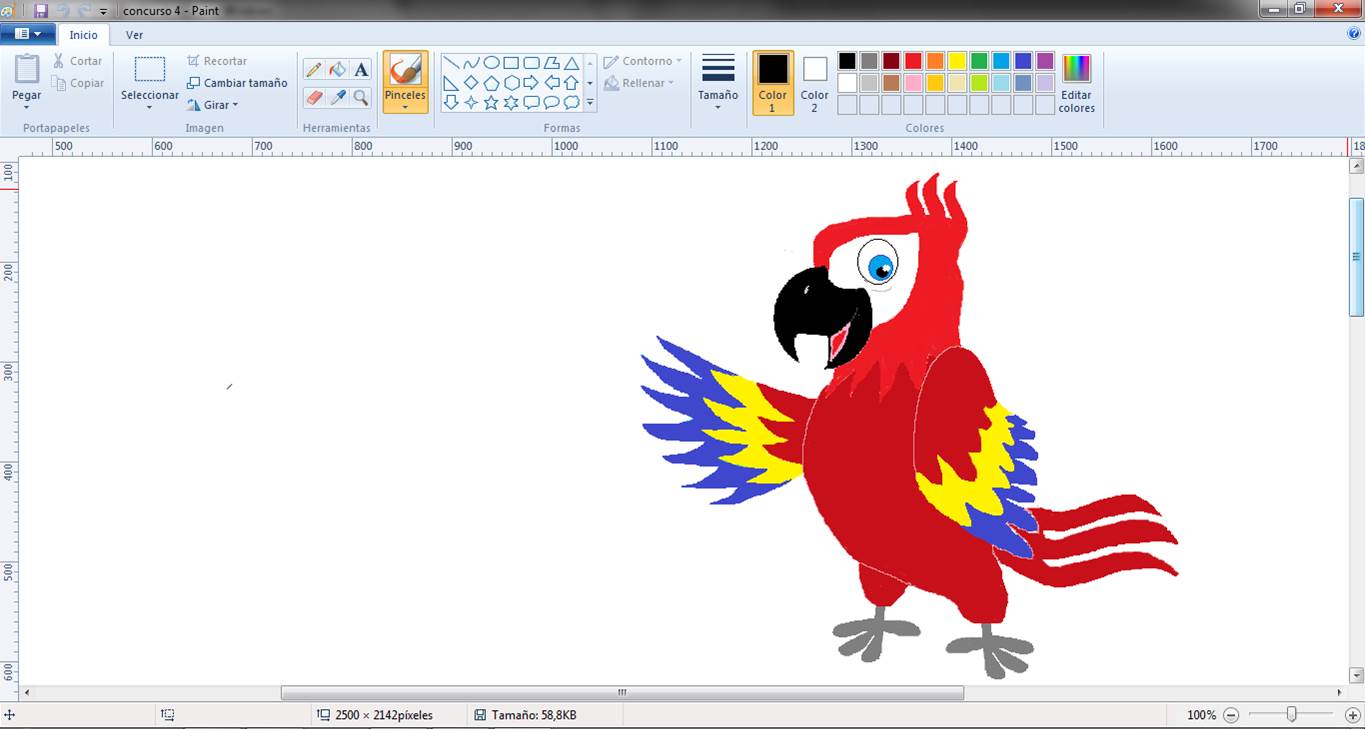Save the drawing from quick access toolbar

click(x=41, y=10)
